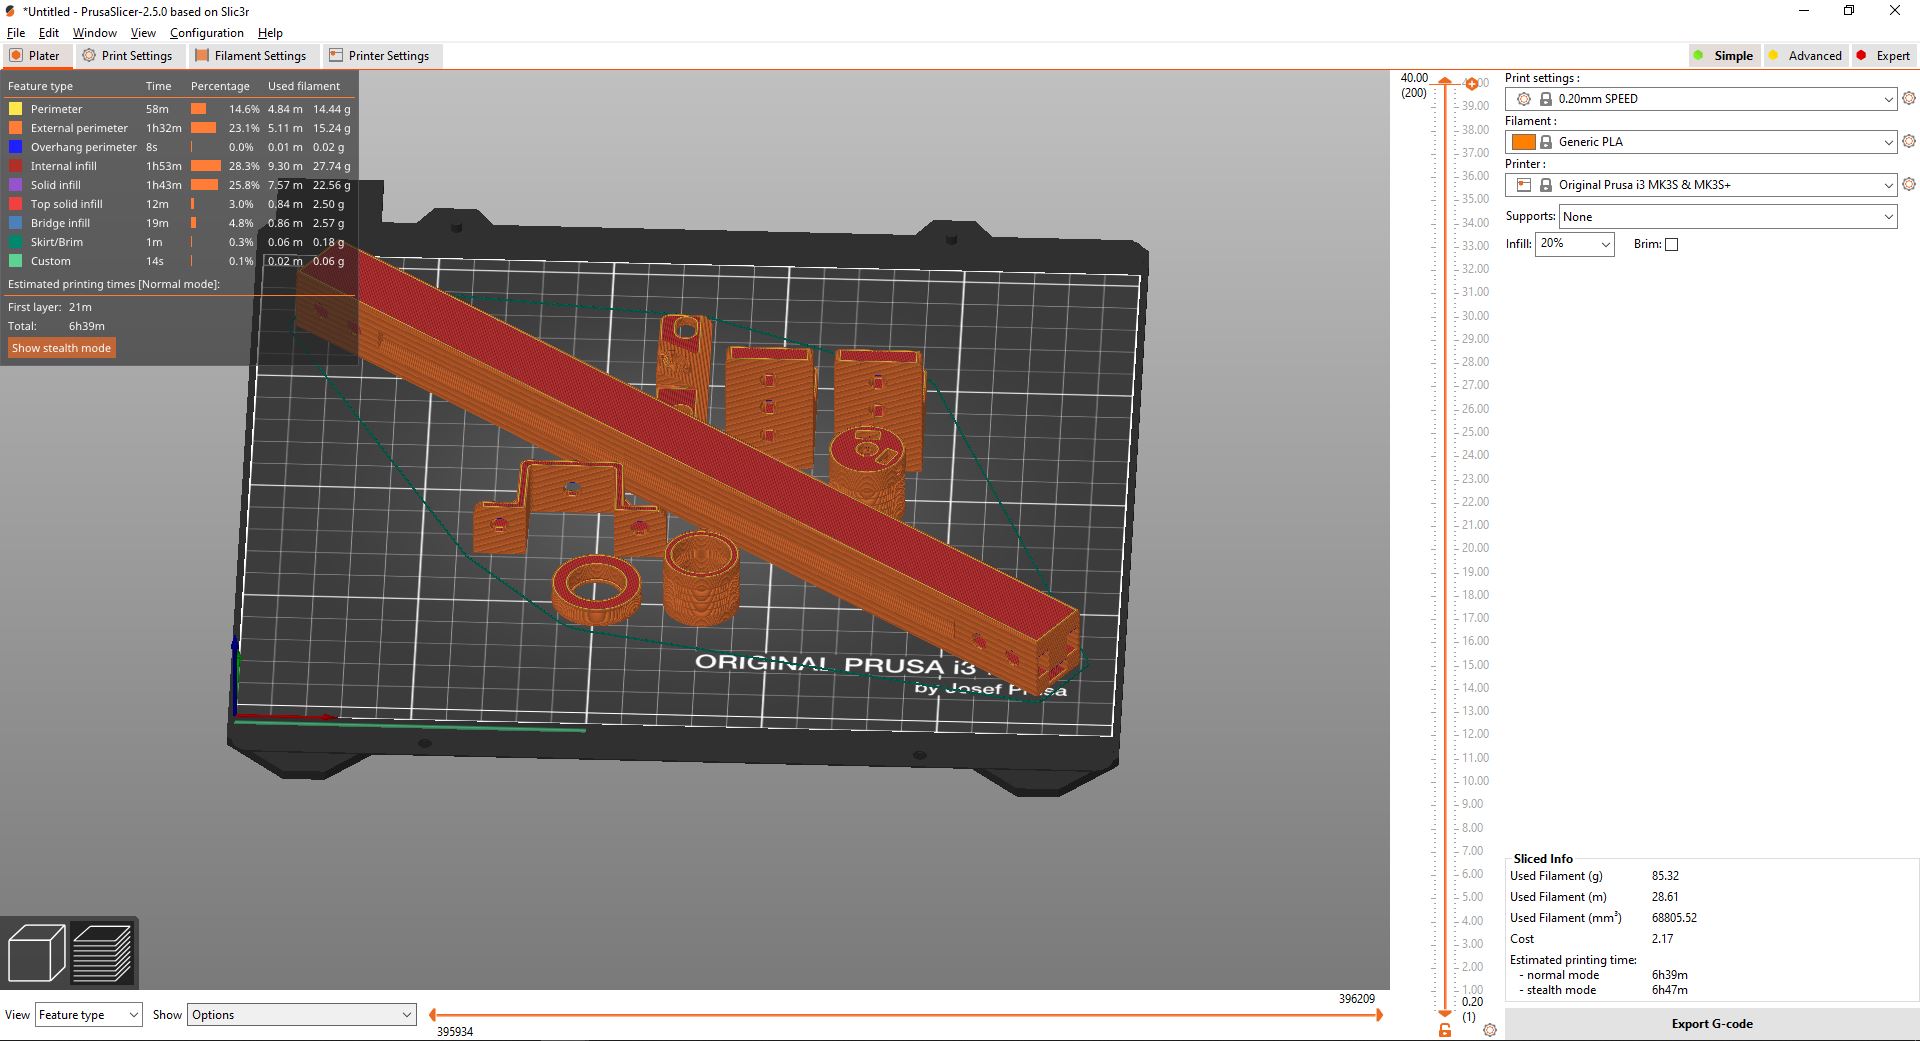1920x1041 pixels.
Task: Click horizontal move slider right thumb
Action: click(x=1379, y=1015)
